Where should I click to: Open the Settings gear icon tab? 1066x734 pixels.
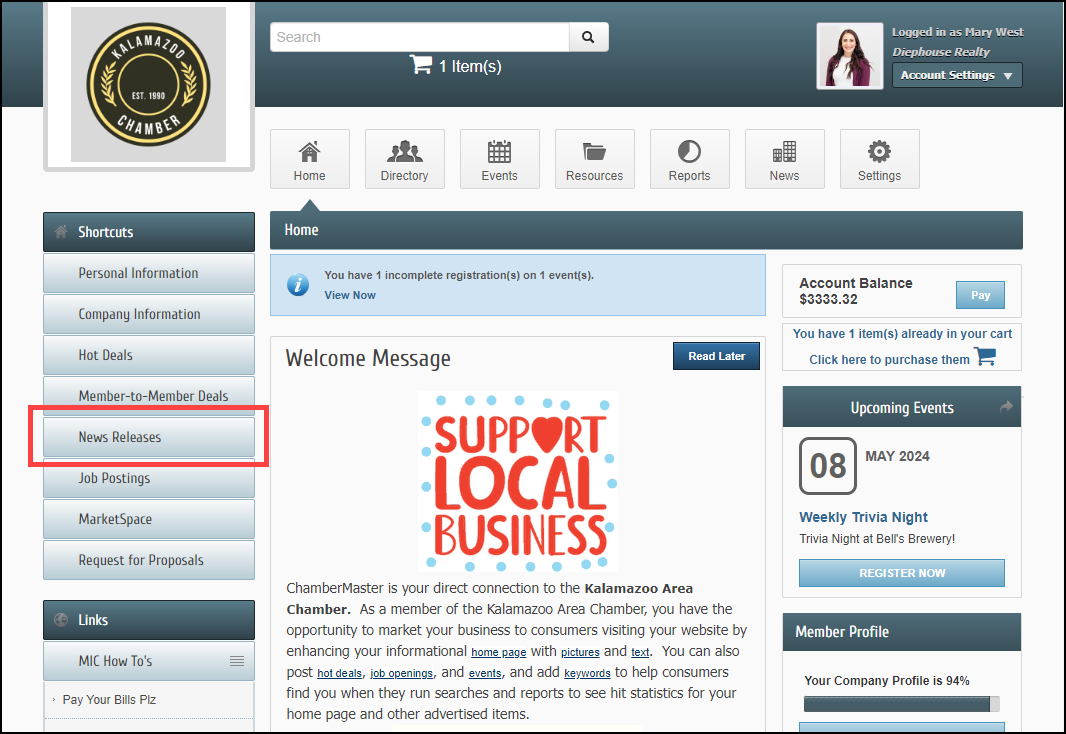tap(880, 159)
